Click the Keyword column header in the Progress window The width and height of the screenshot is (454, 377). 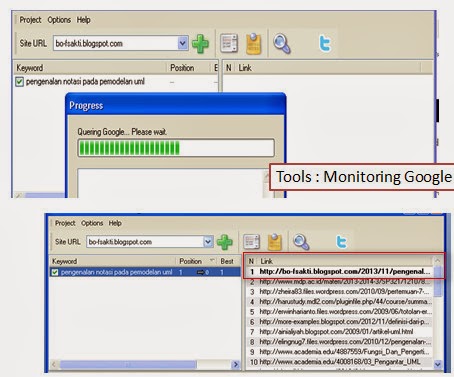pyautogui.click(x=90, y=68)
